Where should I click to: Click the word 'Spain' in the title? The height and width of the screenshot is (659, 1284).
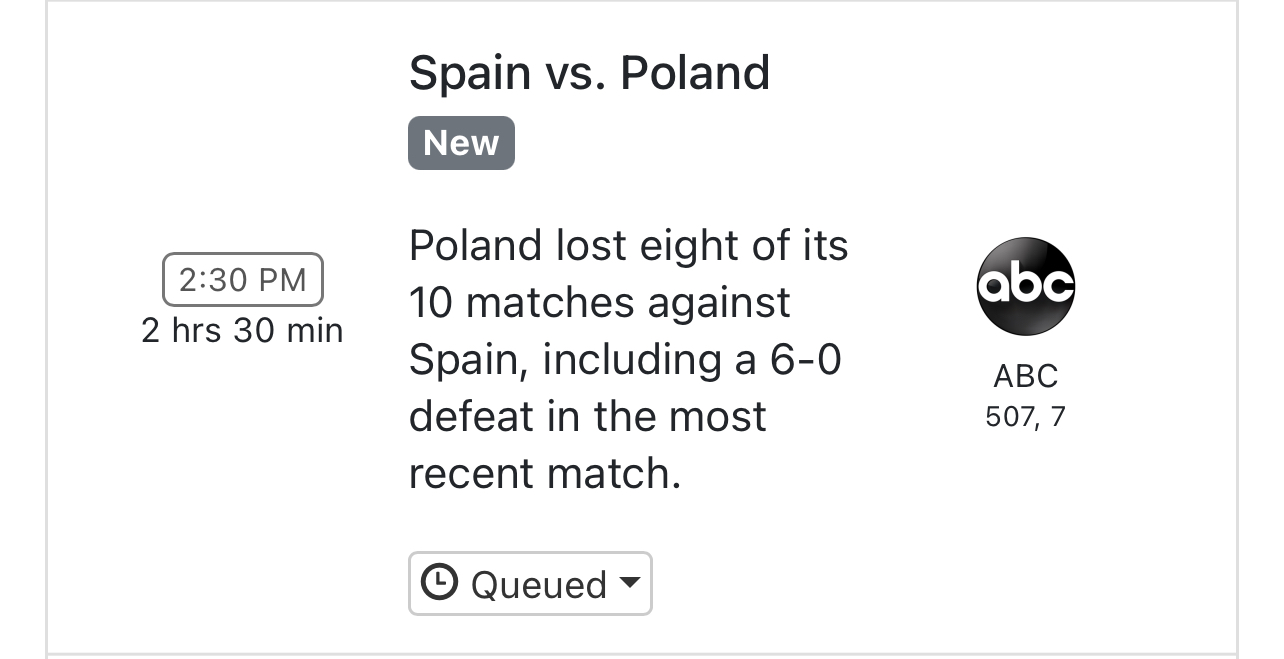click(470, 73)
